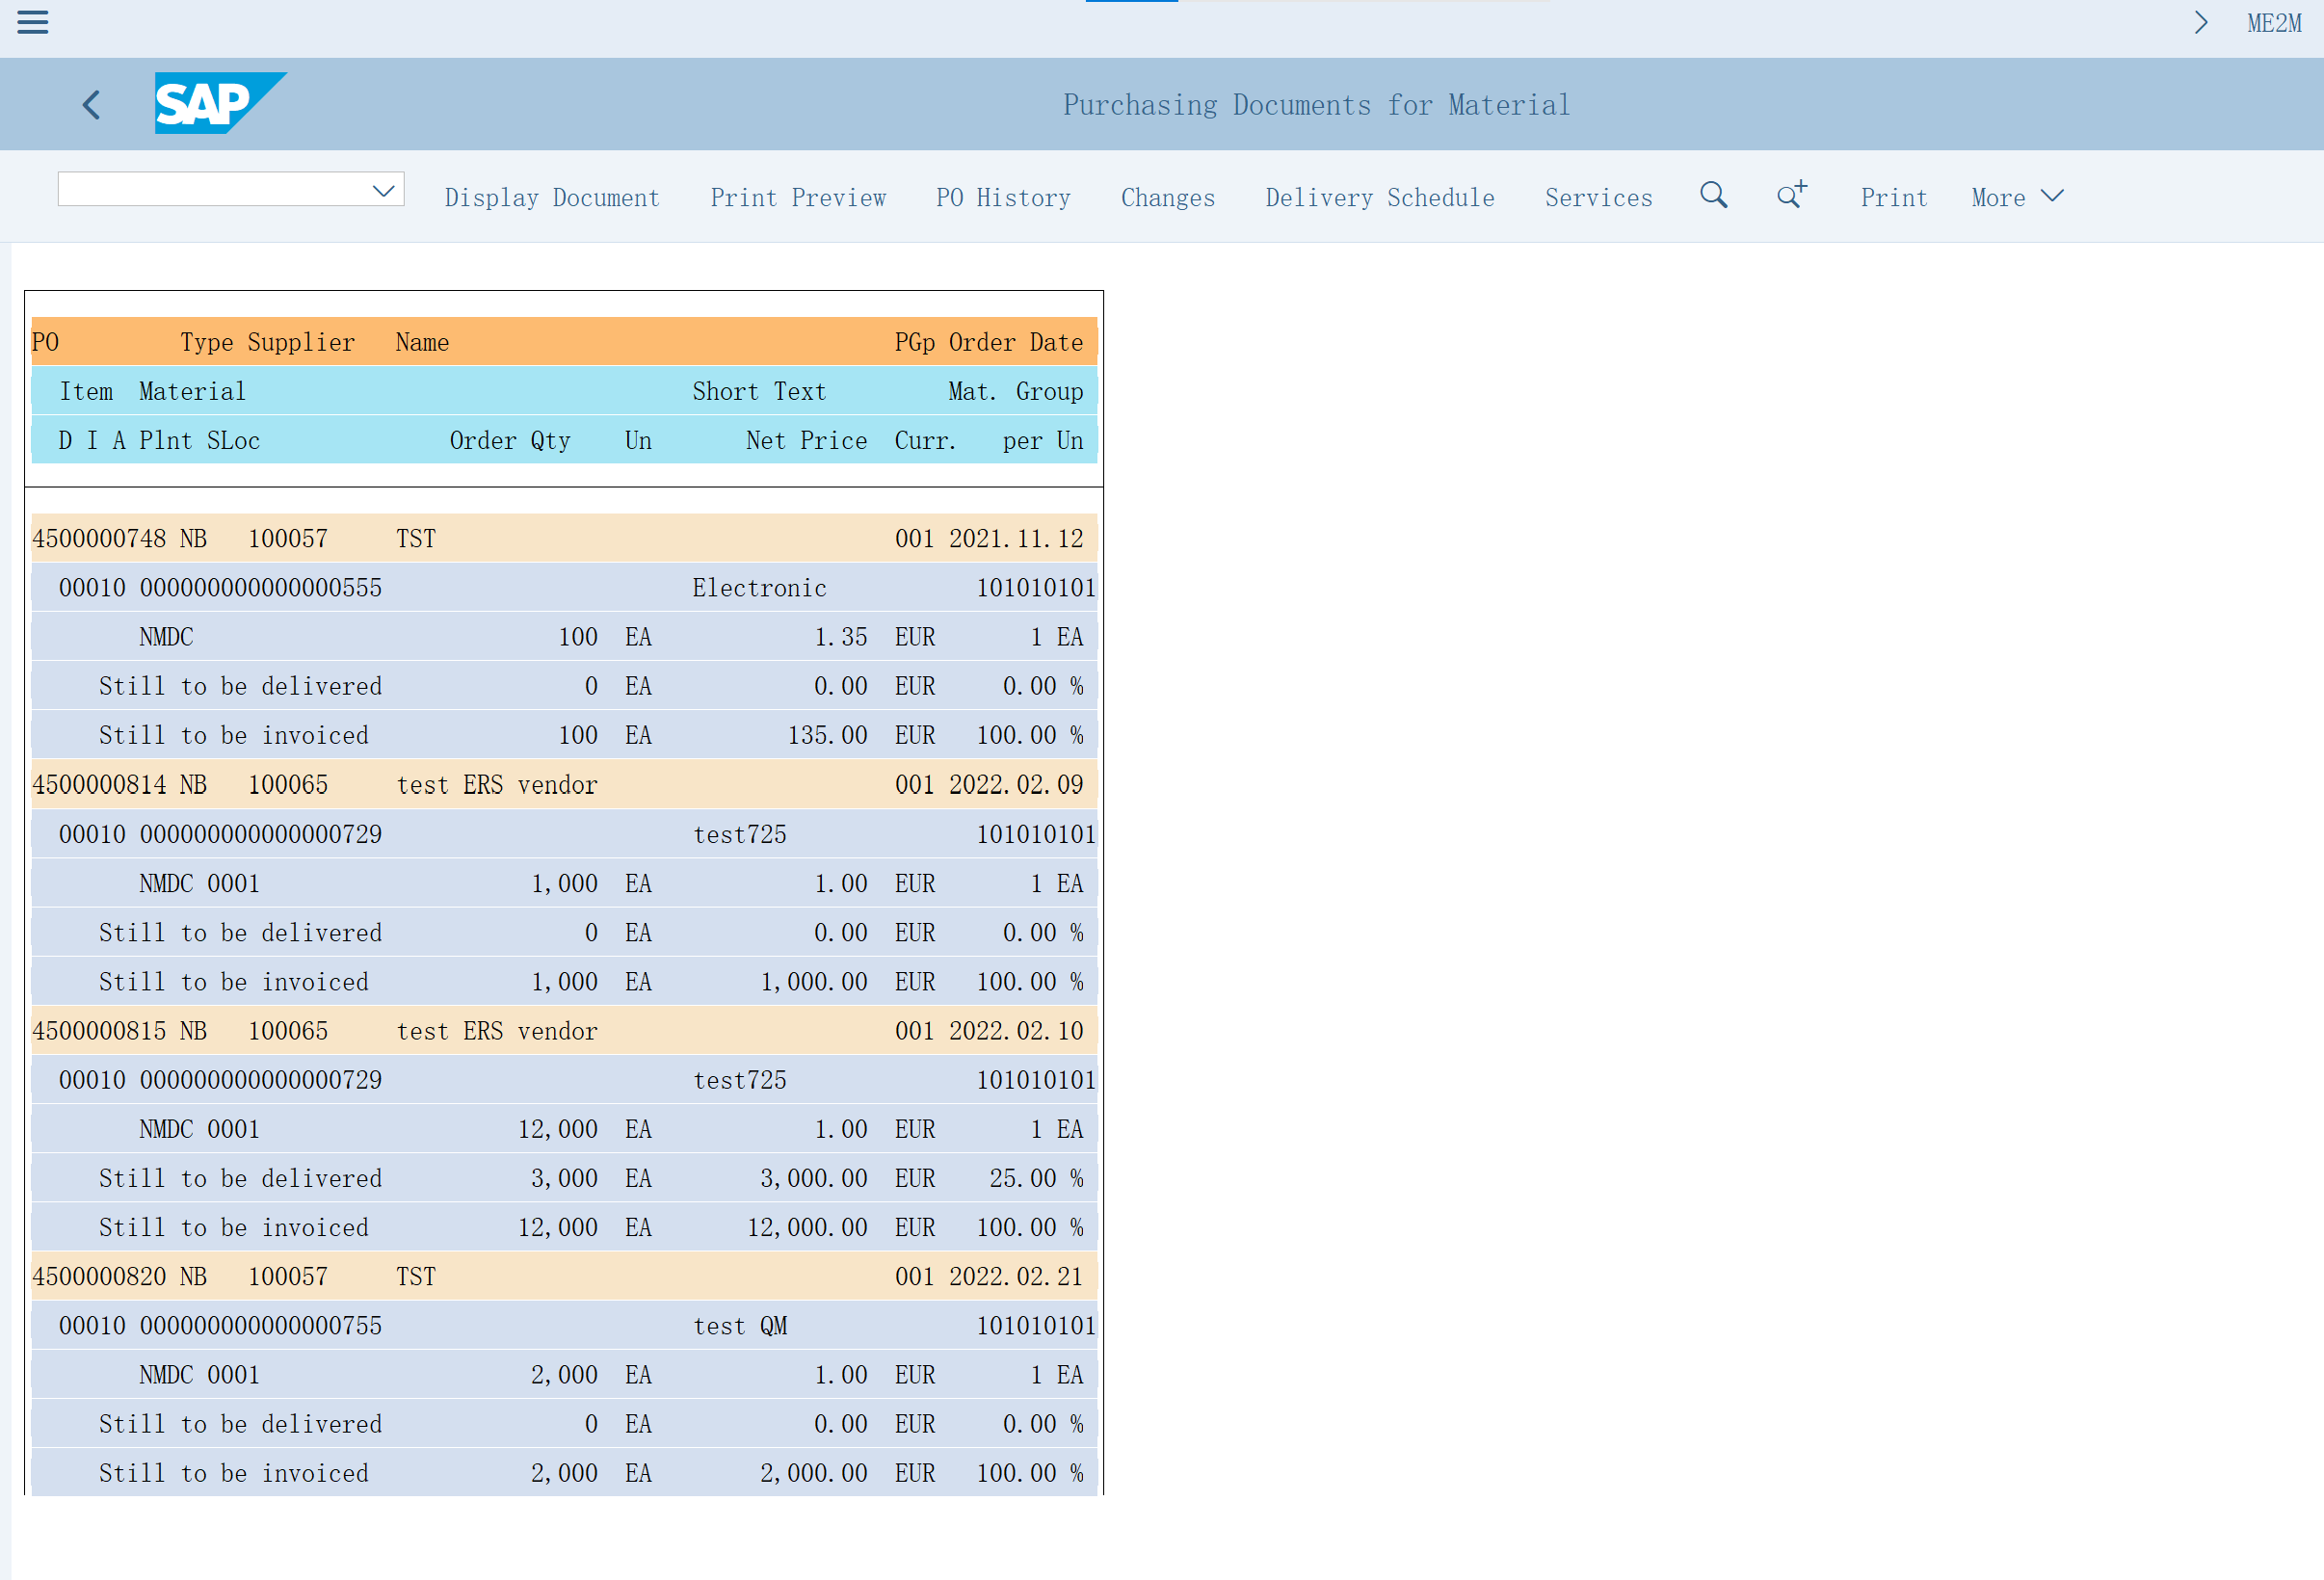Click the search-next magnifier plus icon
Screen dimensions: 2324x1580
1791,195
